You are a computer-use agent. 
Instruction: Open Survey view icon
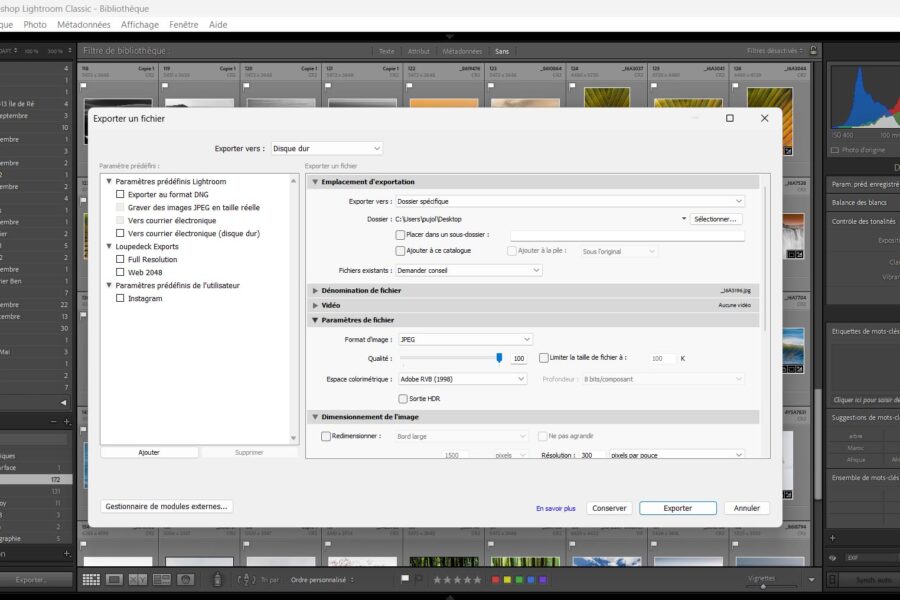click(x=162, y=579)
